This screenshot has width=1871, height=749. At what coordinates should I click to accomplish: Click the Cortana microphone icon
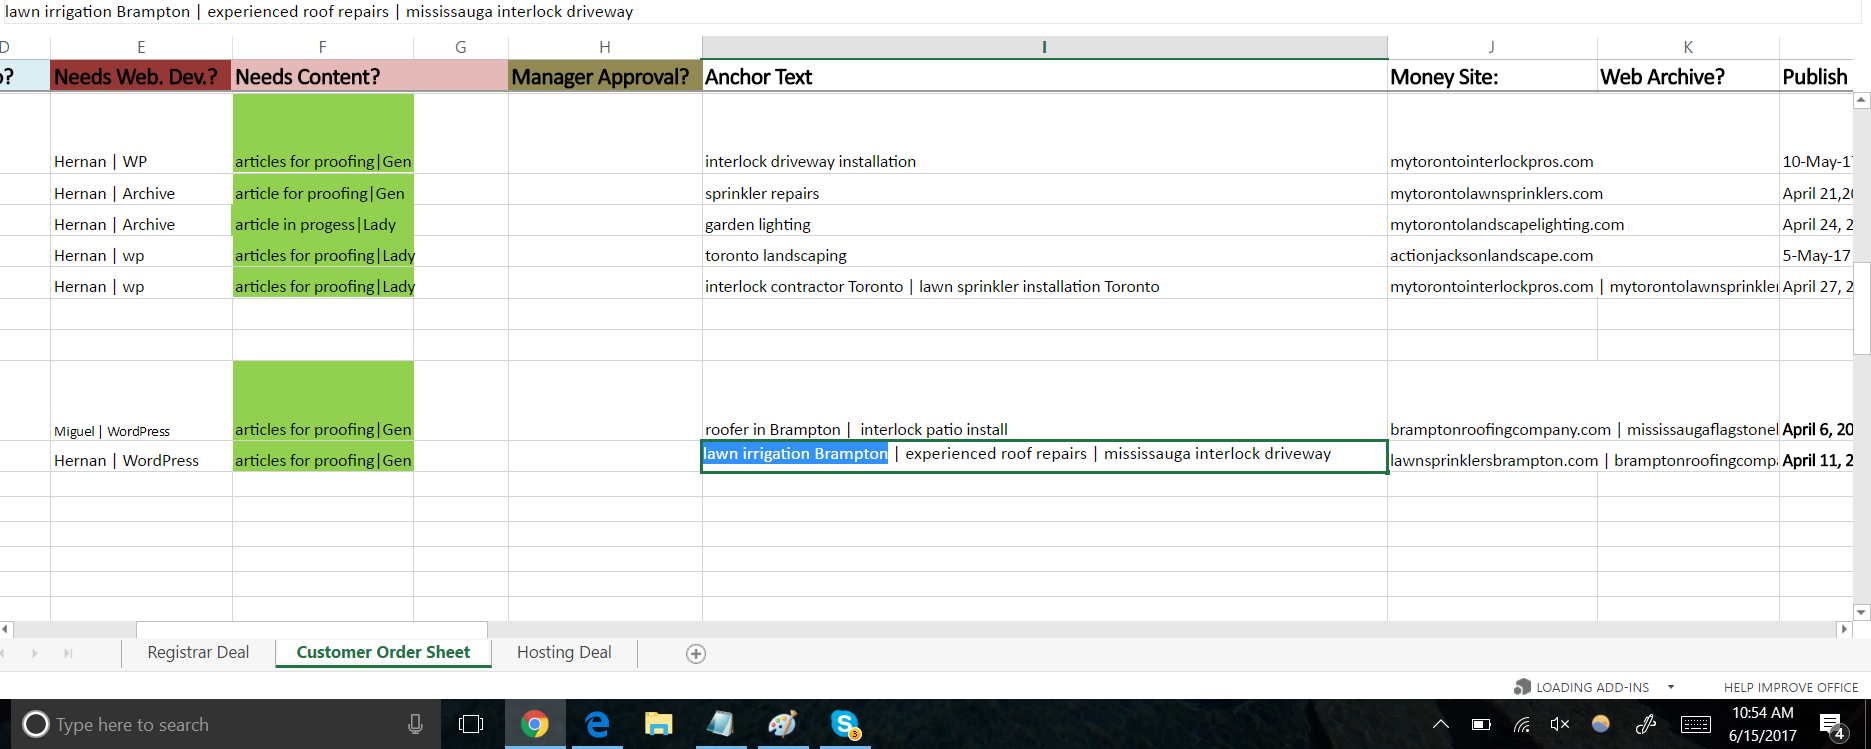click(x=415, y=724)
